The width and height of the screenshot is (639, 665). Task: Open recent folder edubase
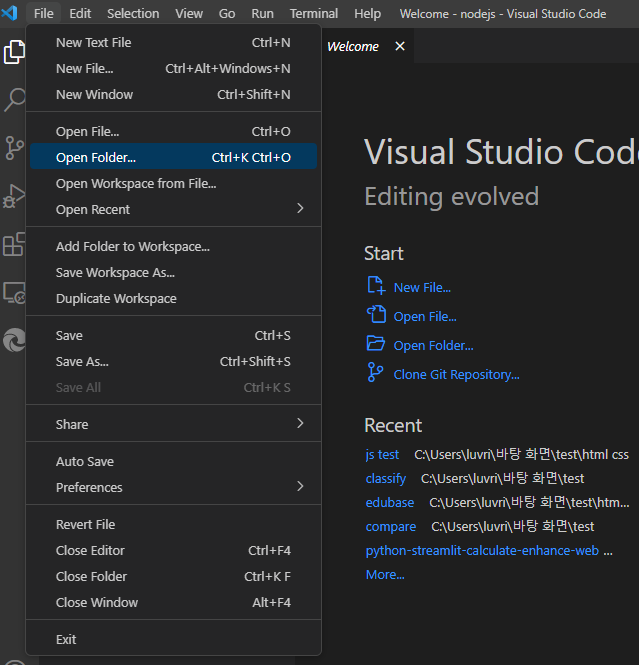(390, 503)
